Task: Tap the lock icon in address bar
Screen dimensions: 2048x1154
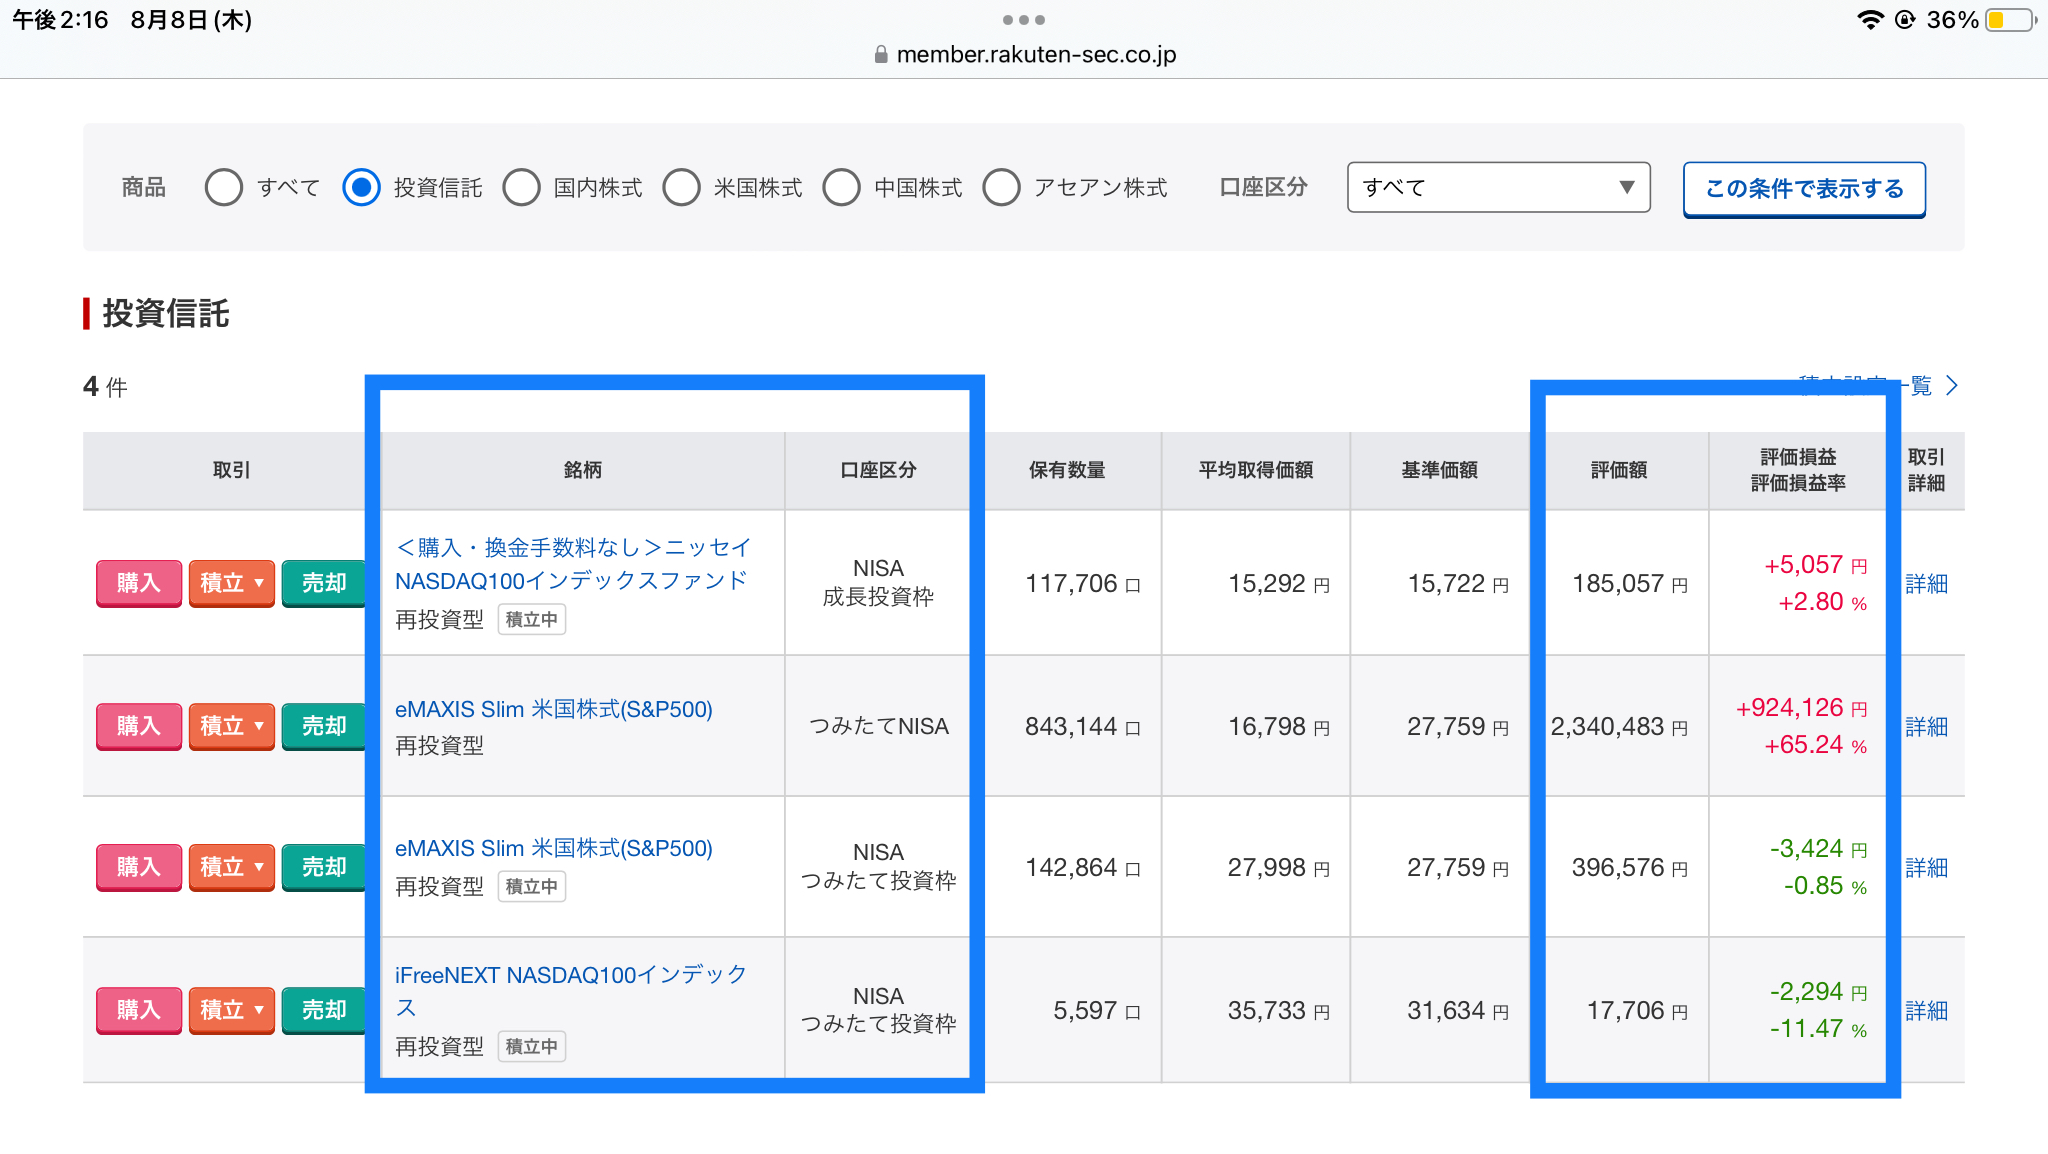Action: pyautogui.click(x=881, y=55)
